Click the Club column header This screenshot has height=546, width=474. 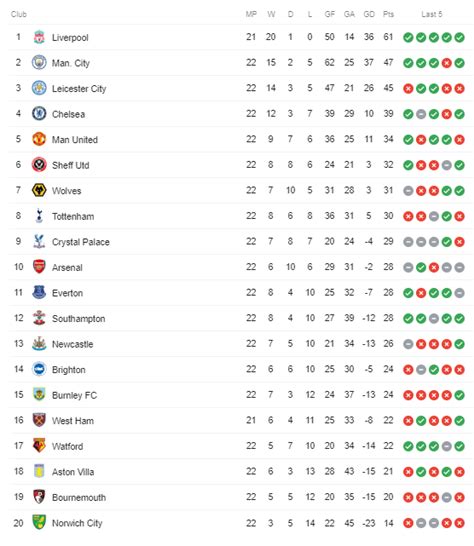tap(19, 14)
